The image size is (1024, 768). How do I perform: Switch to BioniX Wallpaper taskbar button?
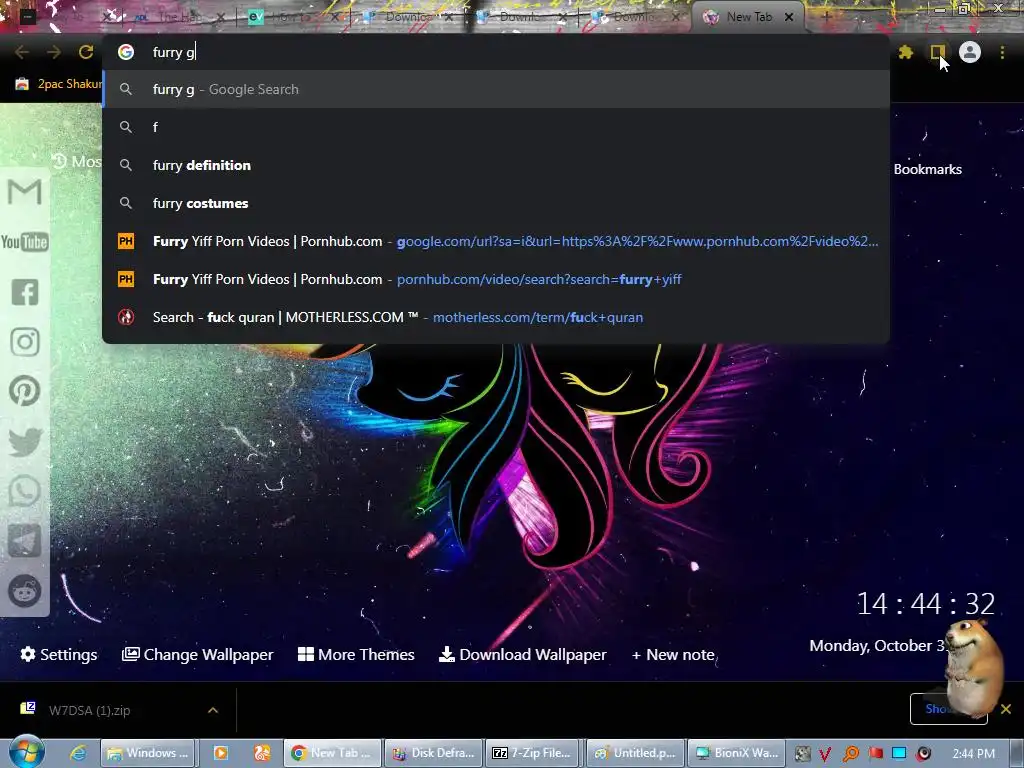[x=737, y=753]
